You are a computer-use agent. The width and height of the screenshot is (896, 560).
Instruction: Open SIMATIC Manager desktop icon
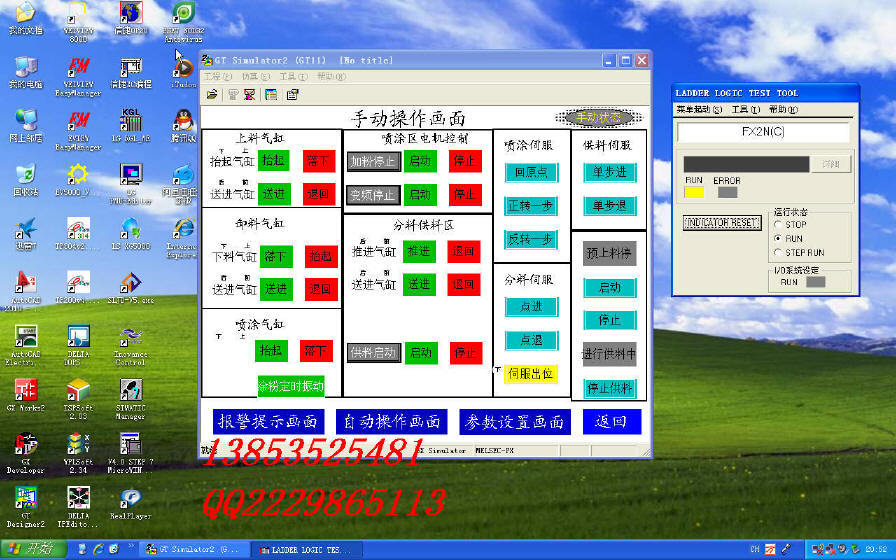[x=130, y=392]
